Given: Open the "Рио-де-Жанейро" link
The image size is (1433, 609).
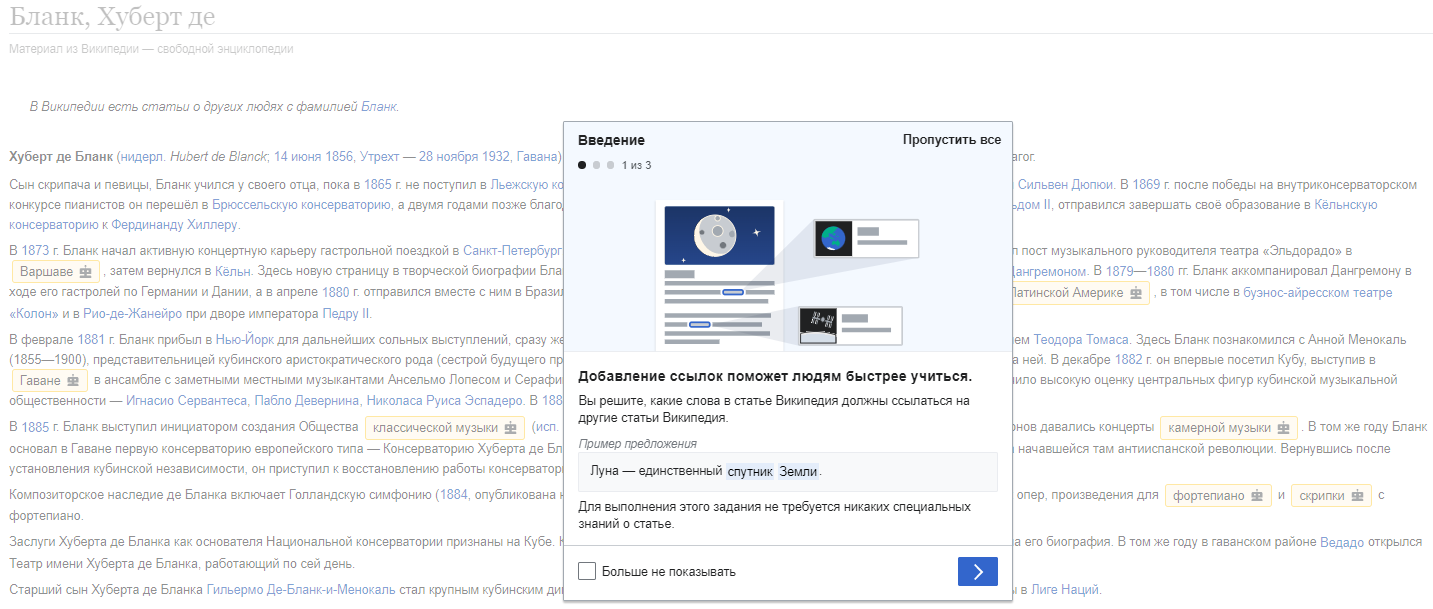Looking at the screenshot, I should tap(132, 313).
